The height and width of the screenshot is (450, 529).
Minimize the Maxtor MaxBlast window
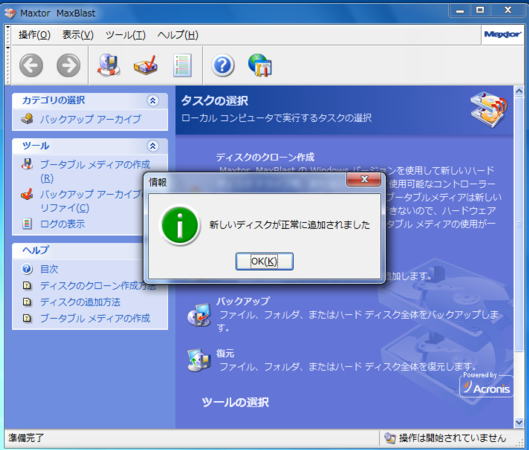coord(460,11)
